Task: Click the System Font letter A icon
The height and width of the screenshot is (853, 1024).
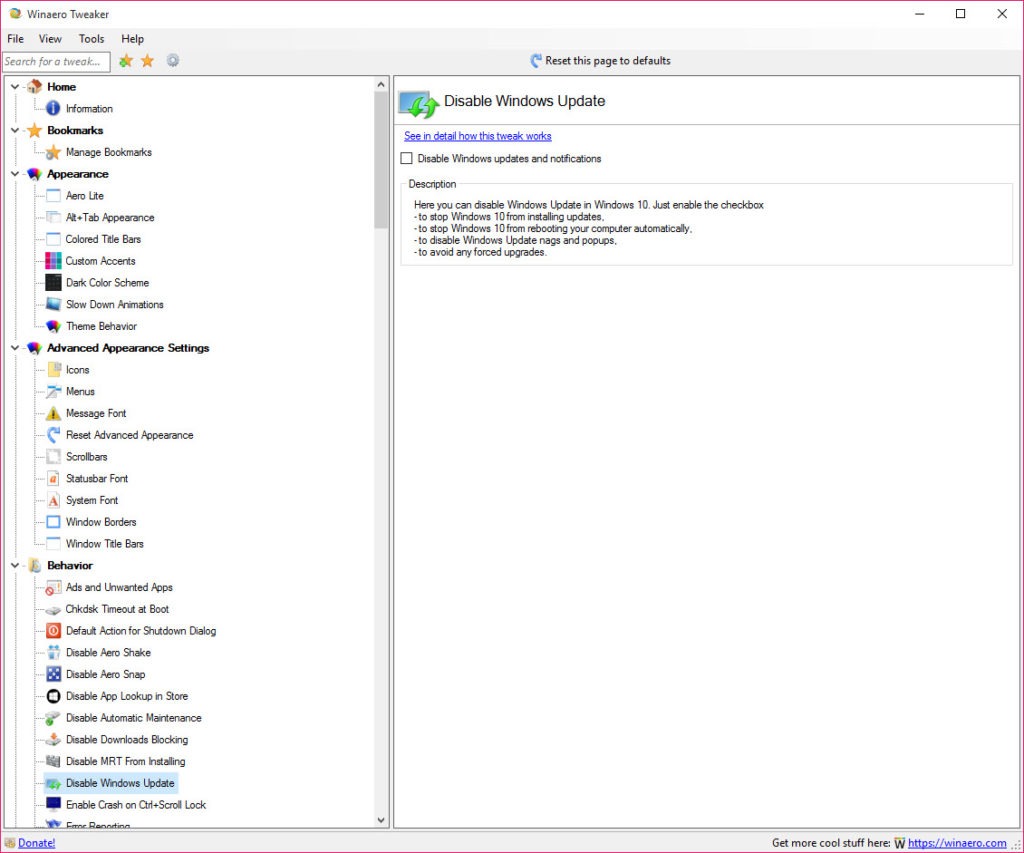Action: pyautogui.click(x=53, y=500)
